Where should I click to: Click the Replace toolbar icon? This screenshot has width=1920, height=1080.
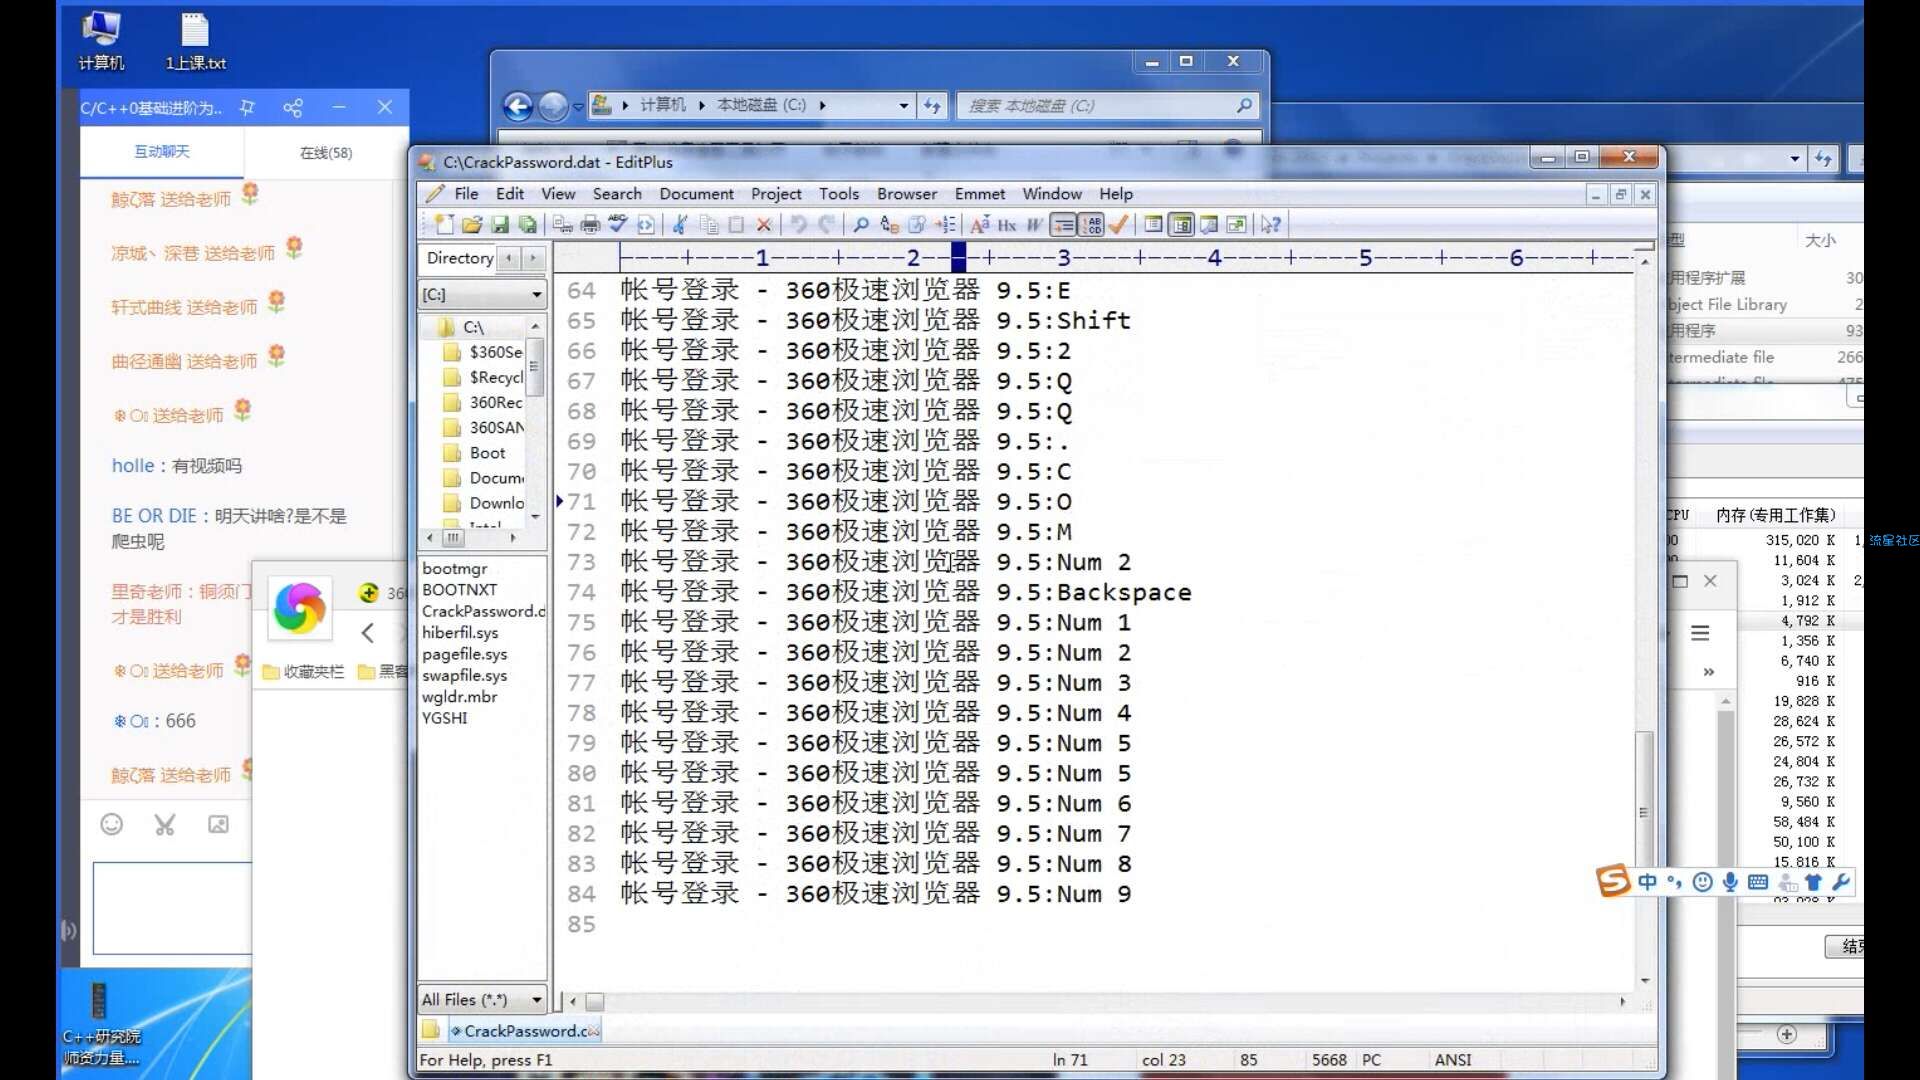tap(889, 225)
